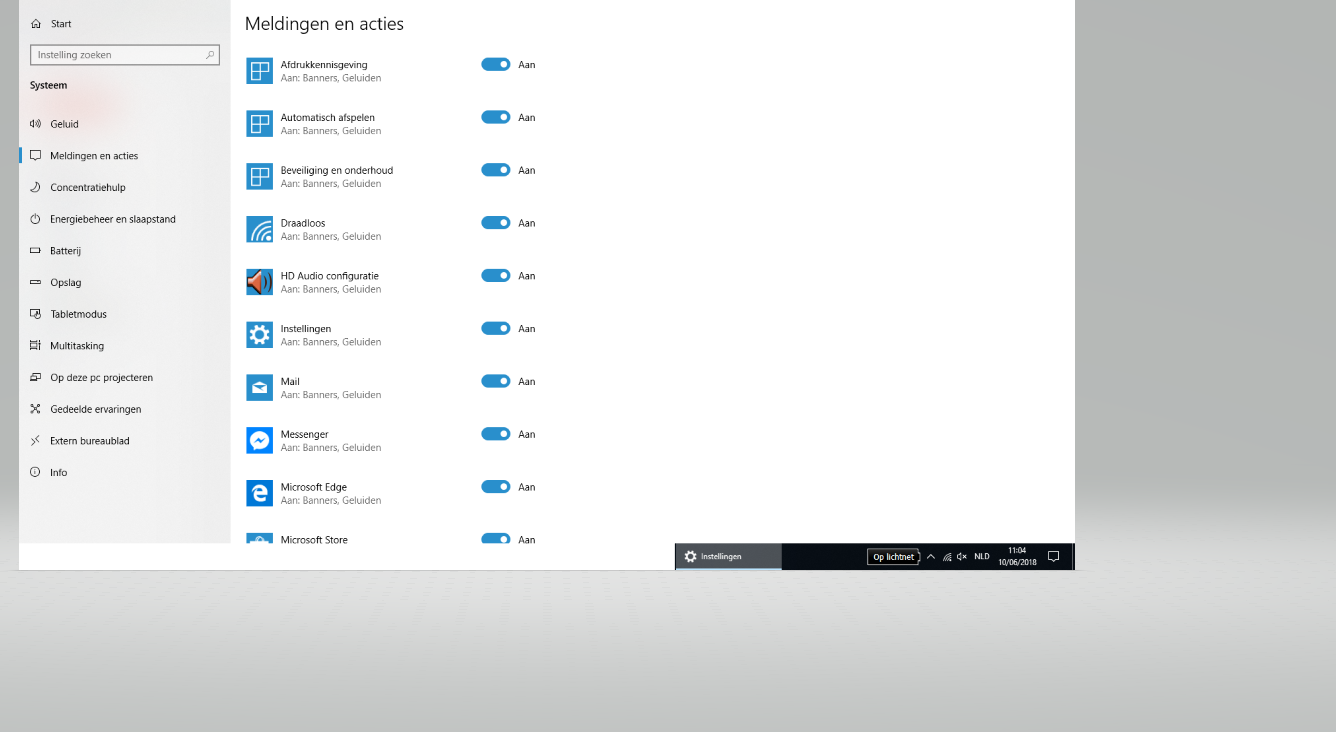This screenshot has width=1336, height=732.
Task: Toggle Messenger notifications off
Action: coord(496,434)
